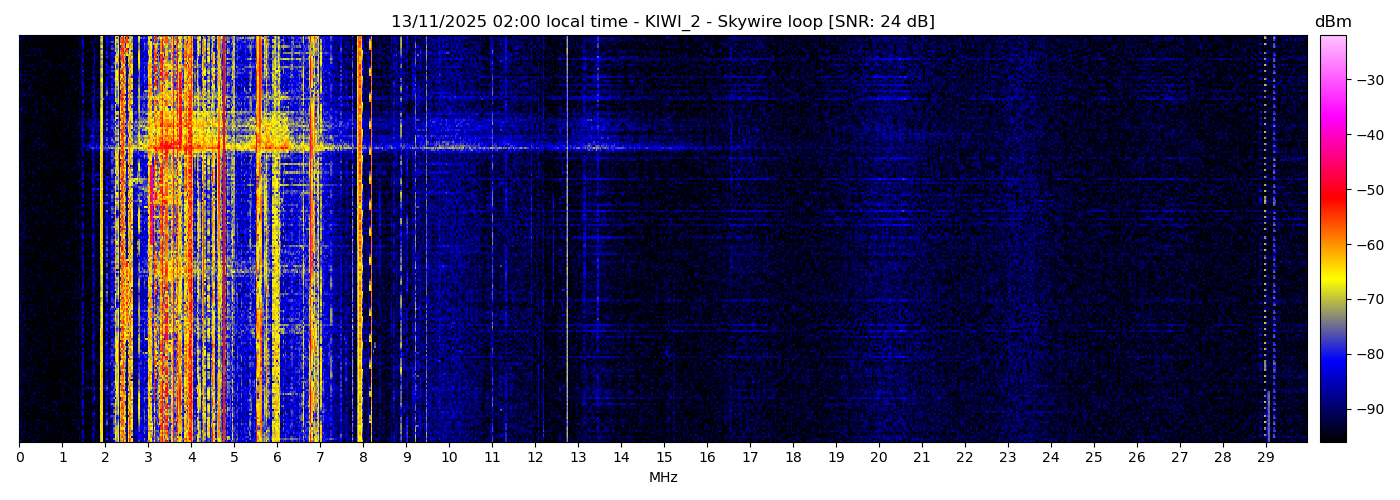The height and width of the screenshot is (500, 1400).
Task: Click the MHz x-axis label
Action: [663, 478]
